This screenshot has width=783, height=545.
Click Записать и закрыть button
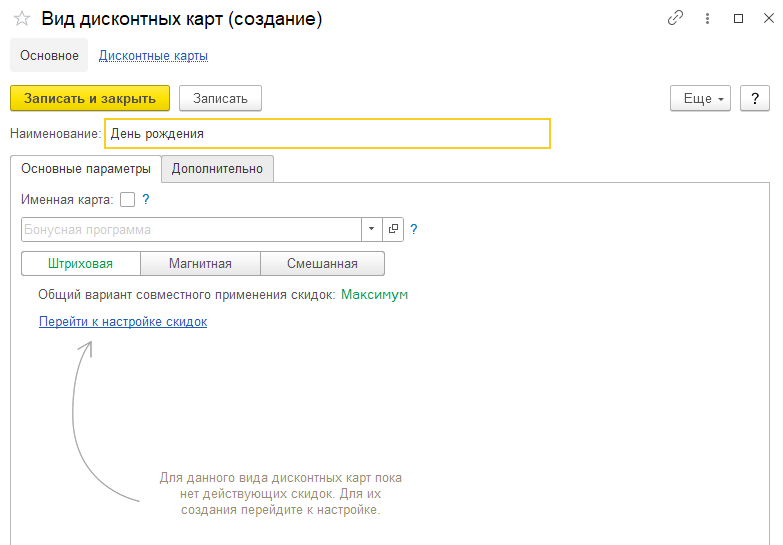pos(90,98)
